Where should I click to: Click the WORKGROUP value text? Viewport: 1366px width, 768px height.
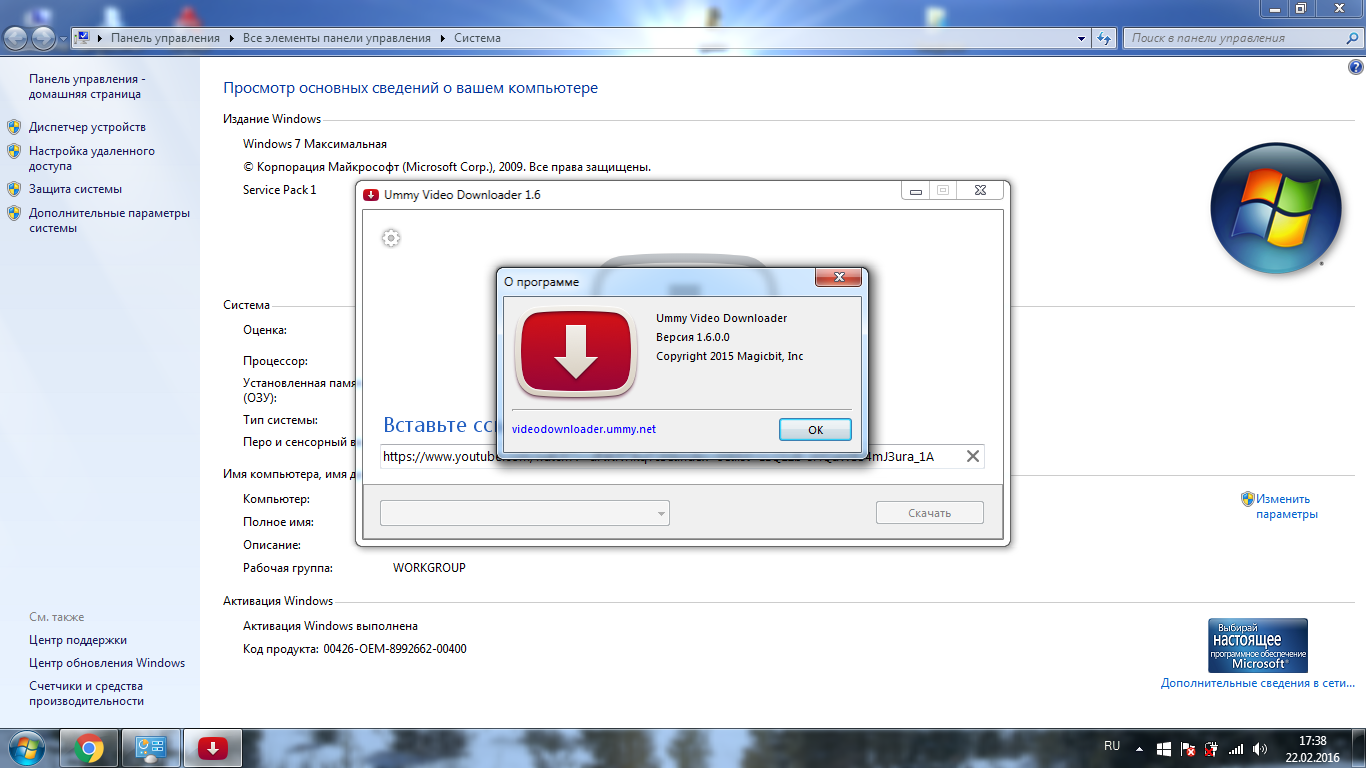pos(429,568)
